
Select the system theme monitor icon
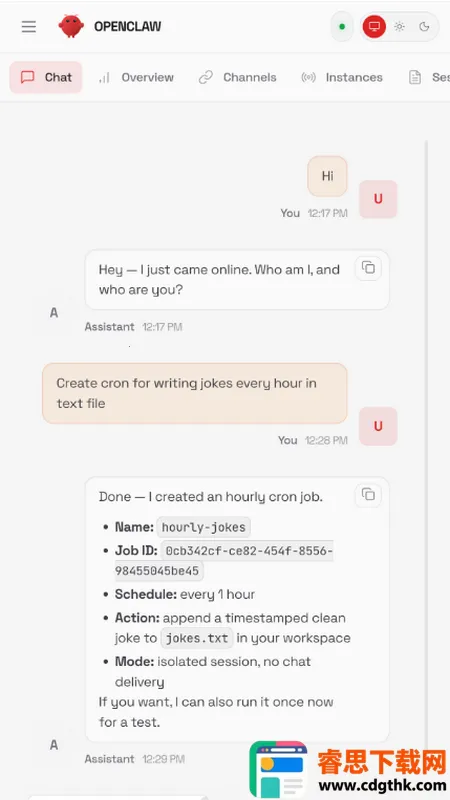point(374,27)
